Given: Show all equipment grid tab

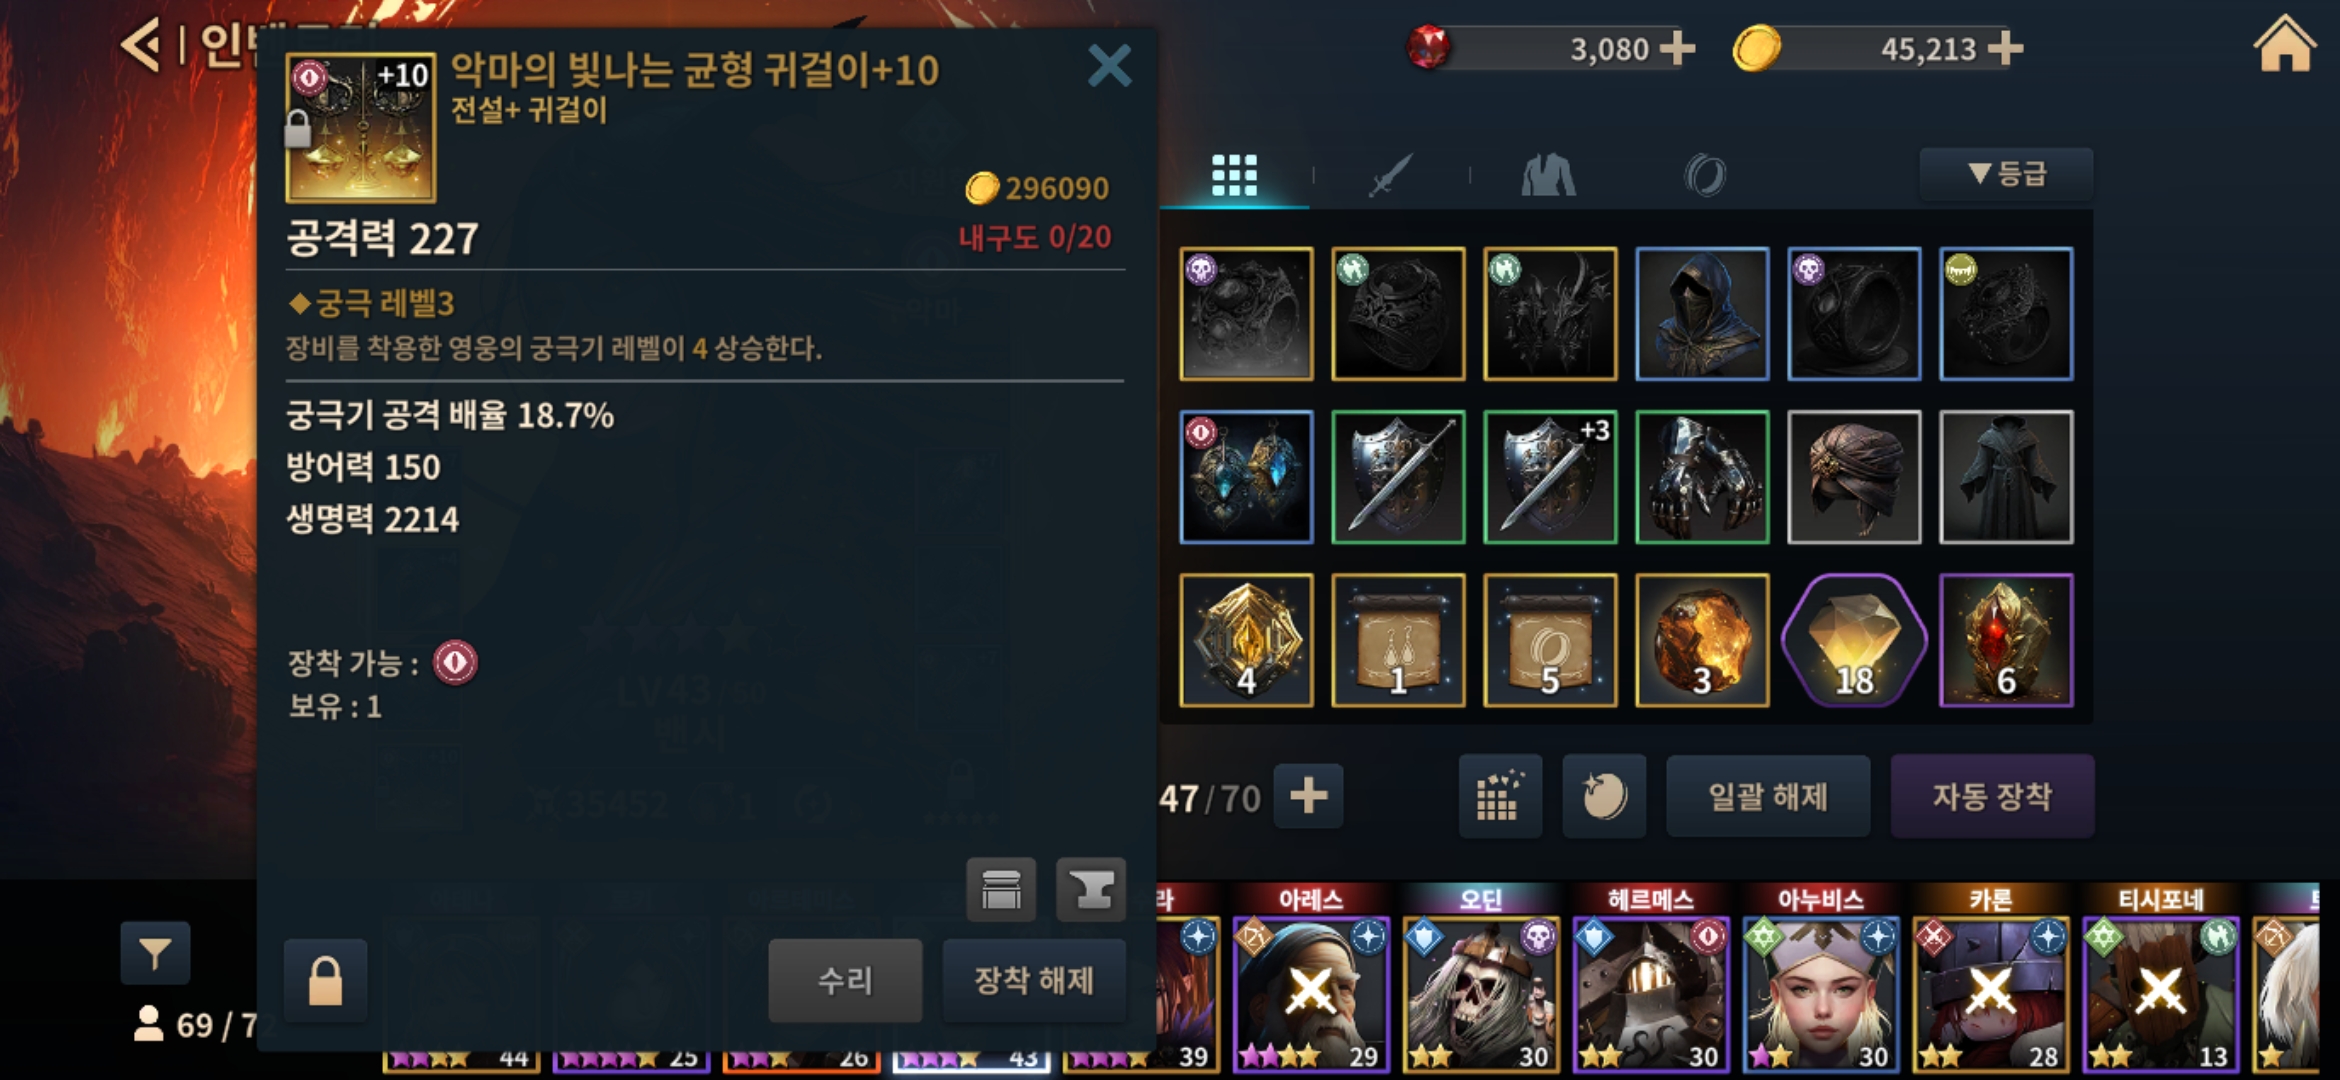Looking at the screenshot, I should pos(1234,175).
